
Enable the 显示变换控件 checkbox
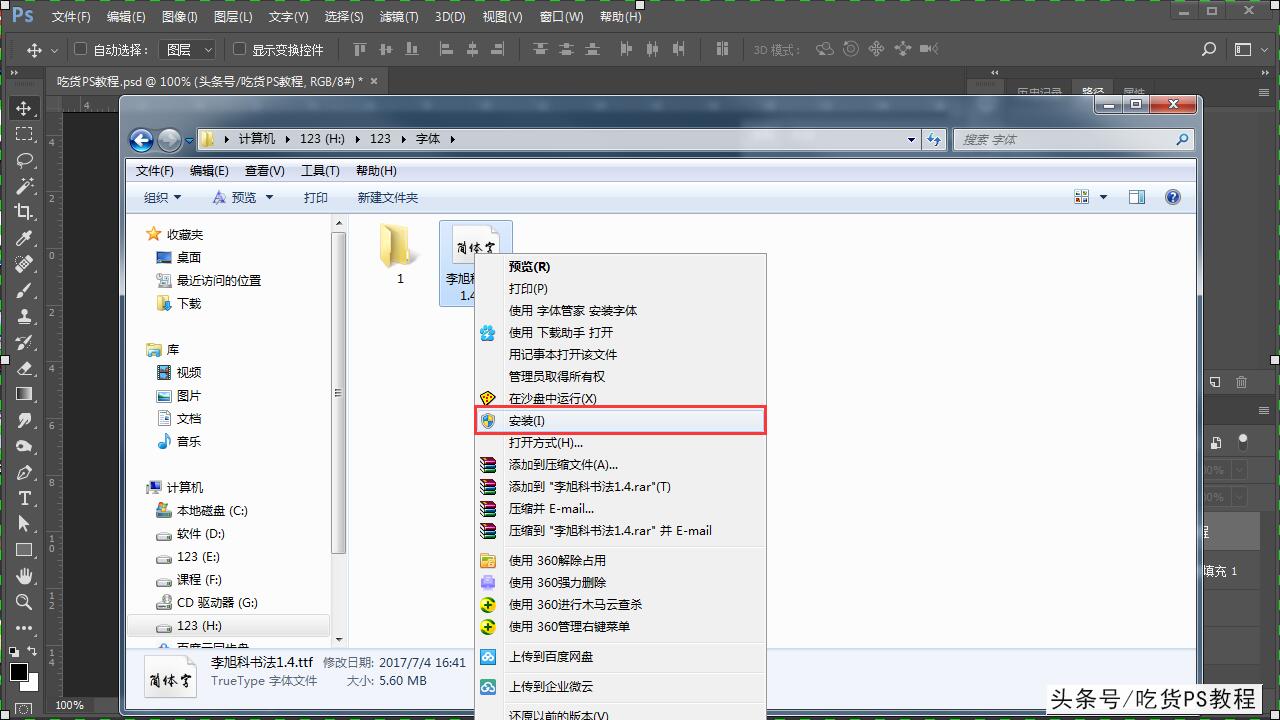pyautogui.click(x=239, y=49)
